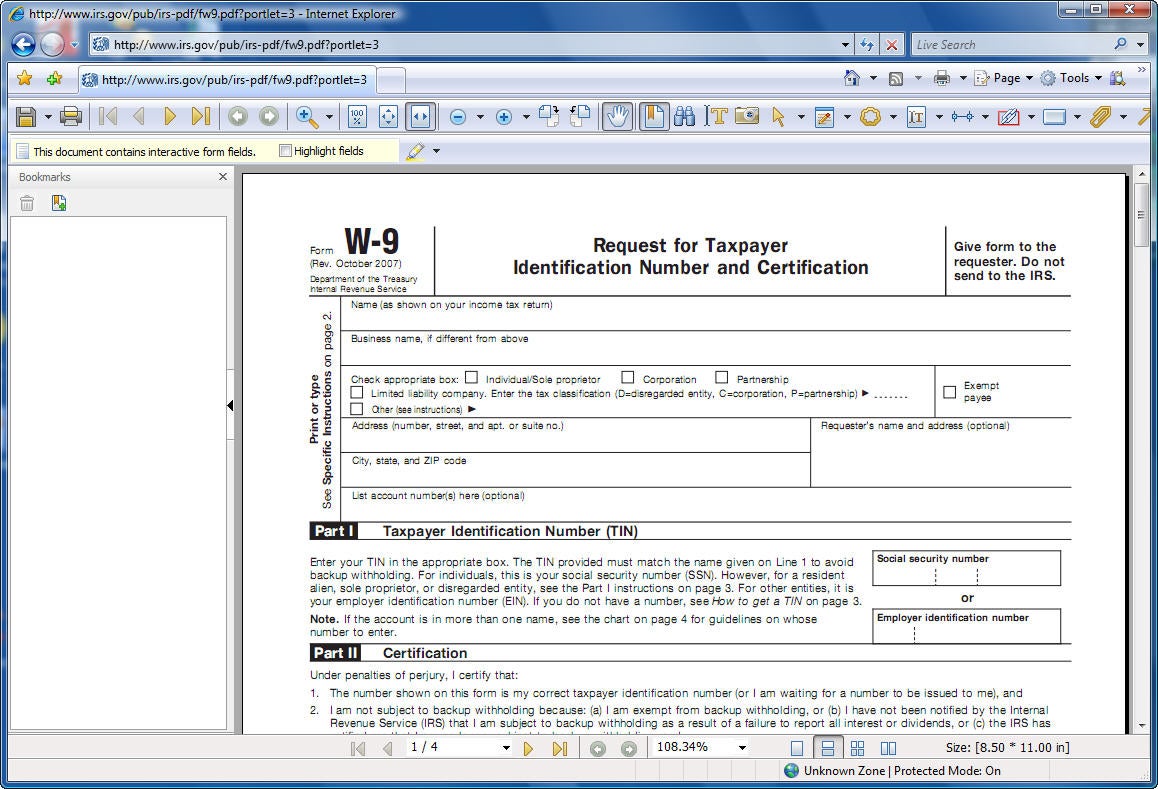Expand the Zoom In tool dropdown arrow

(329, 117)
